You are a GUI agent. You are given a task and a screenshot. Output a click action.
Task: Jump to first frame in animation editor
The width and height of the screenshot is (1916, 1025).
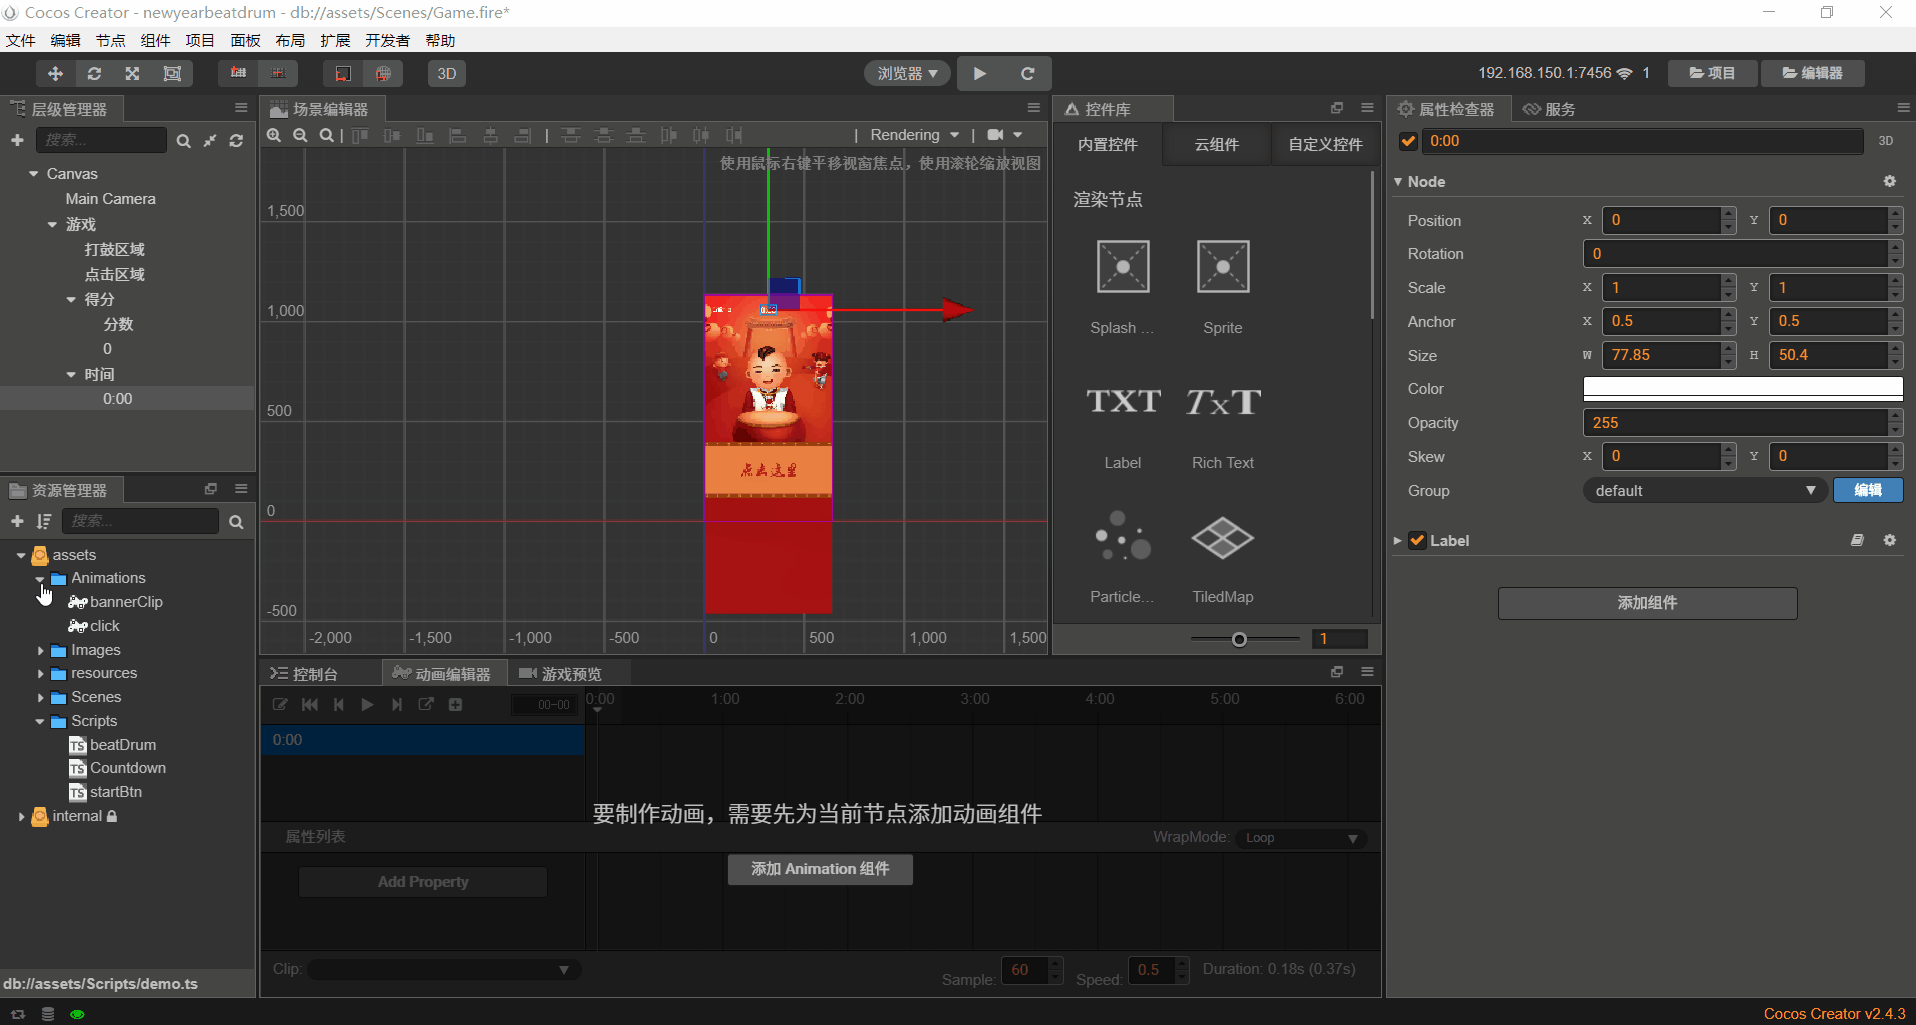[x=310, y=705]
